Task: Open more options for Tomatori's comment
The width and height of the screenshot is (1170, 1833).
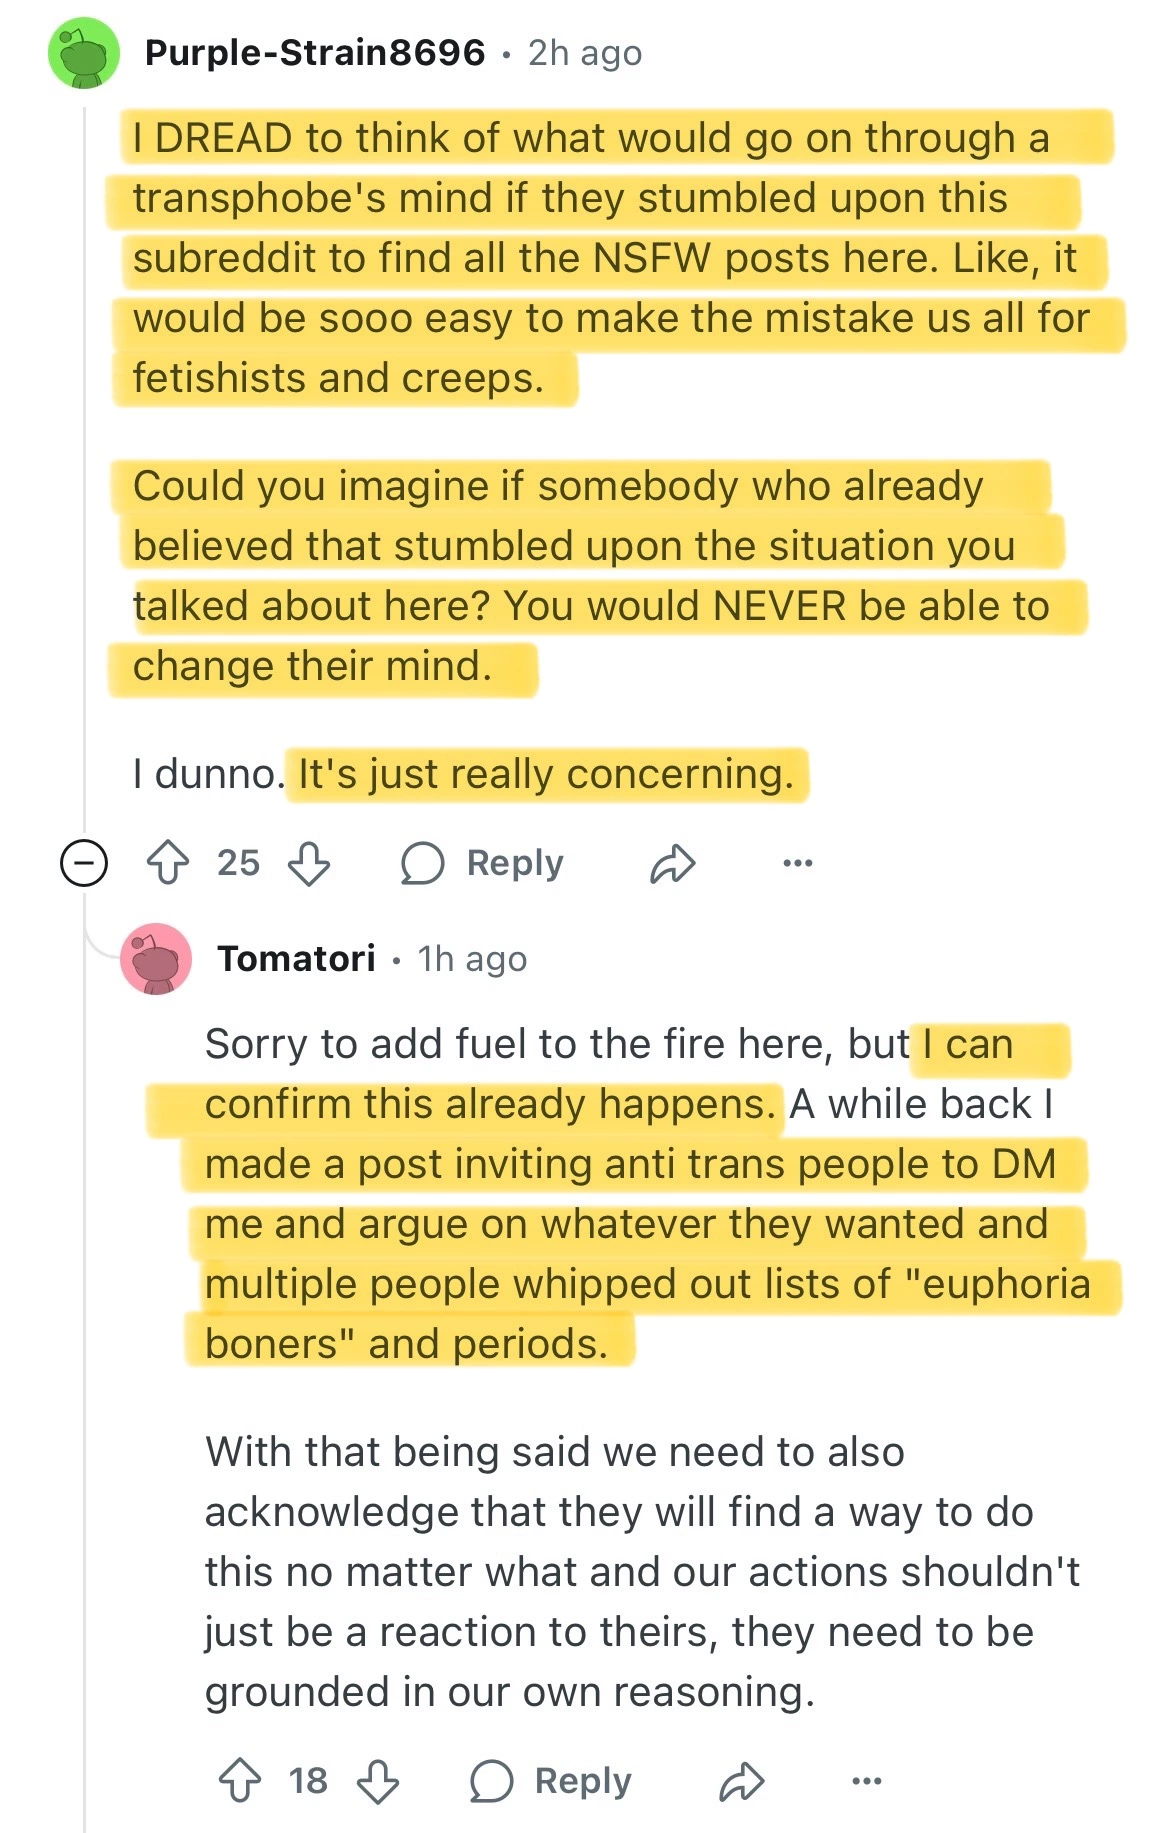Action: pyautogui.click(x=866, y=1781)
